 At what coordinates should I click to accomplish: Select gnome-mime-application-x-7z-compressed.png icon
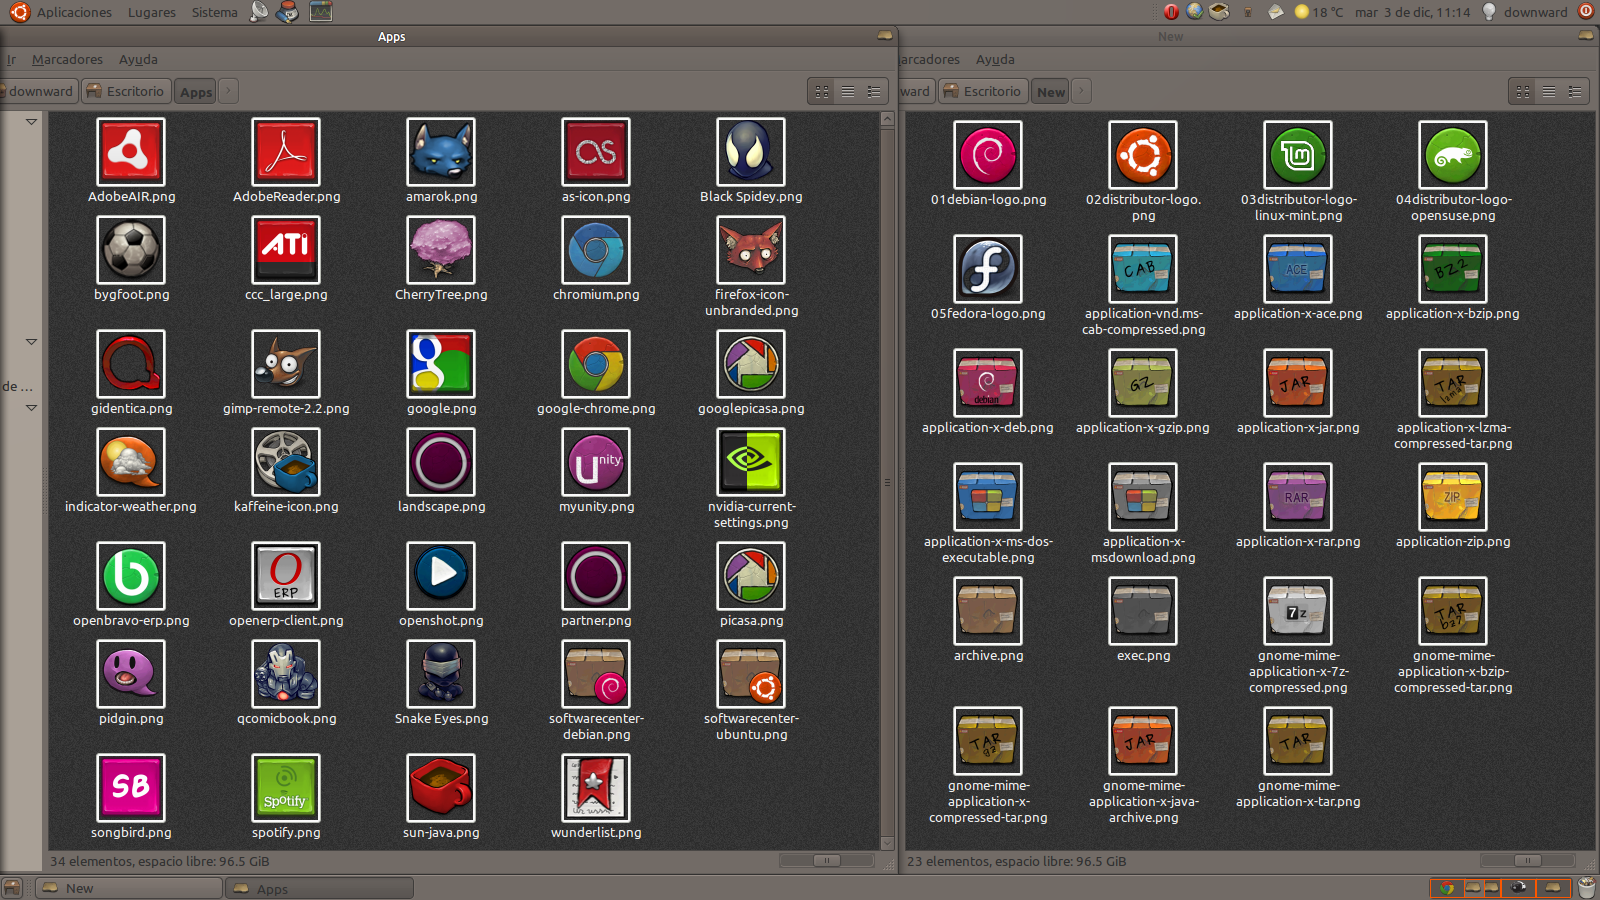point(1298,611)
